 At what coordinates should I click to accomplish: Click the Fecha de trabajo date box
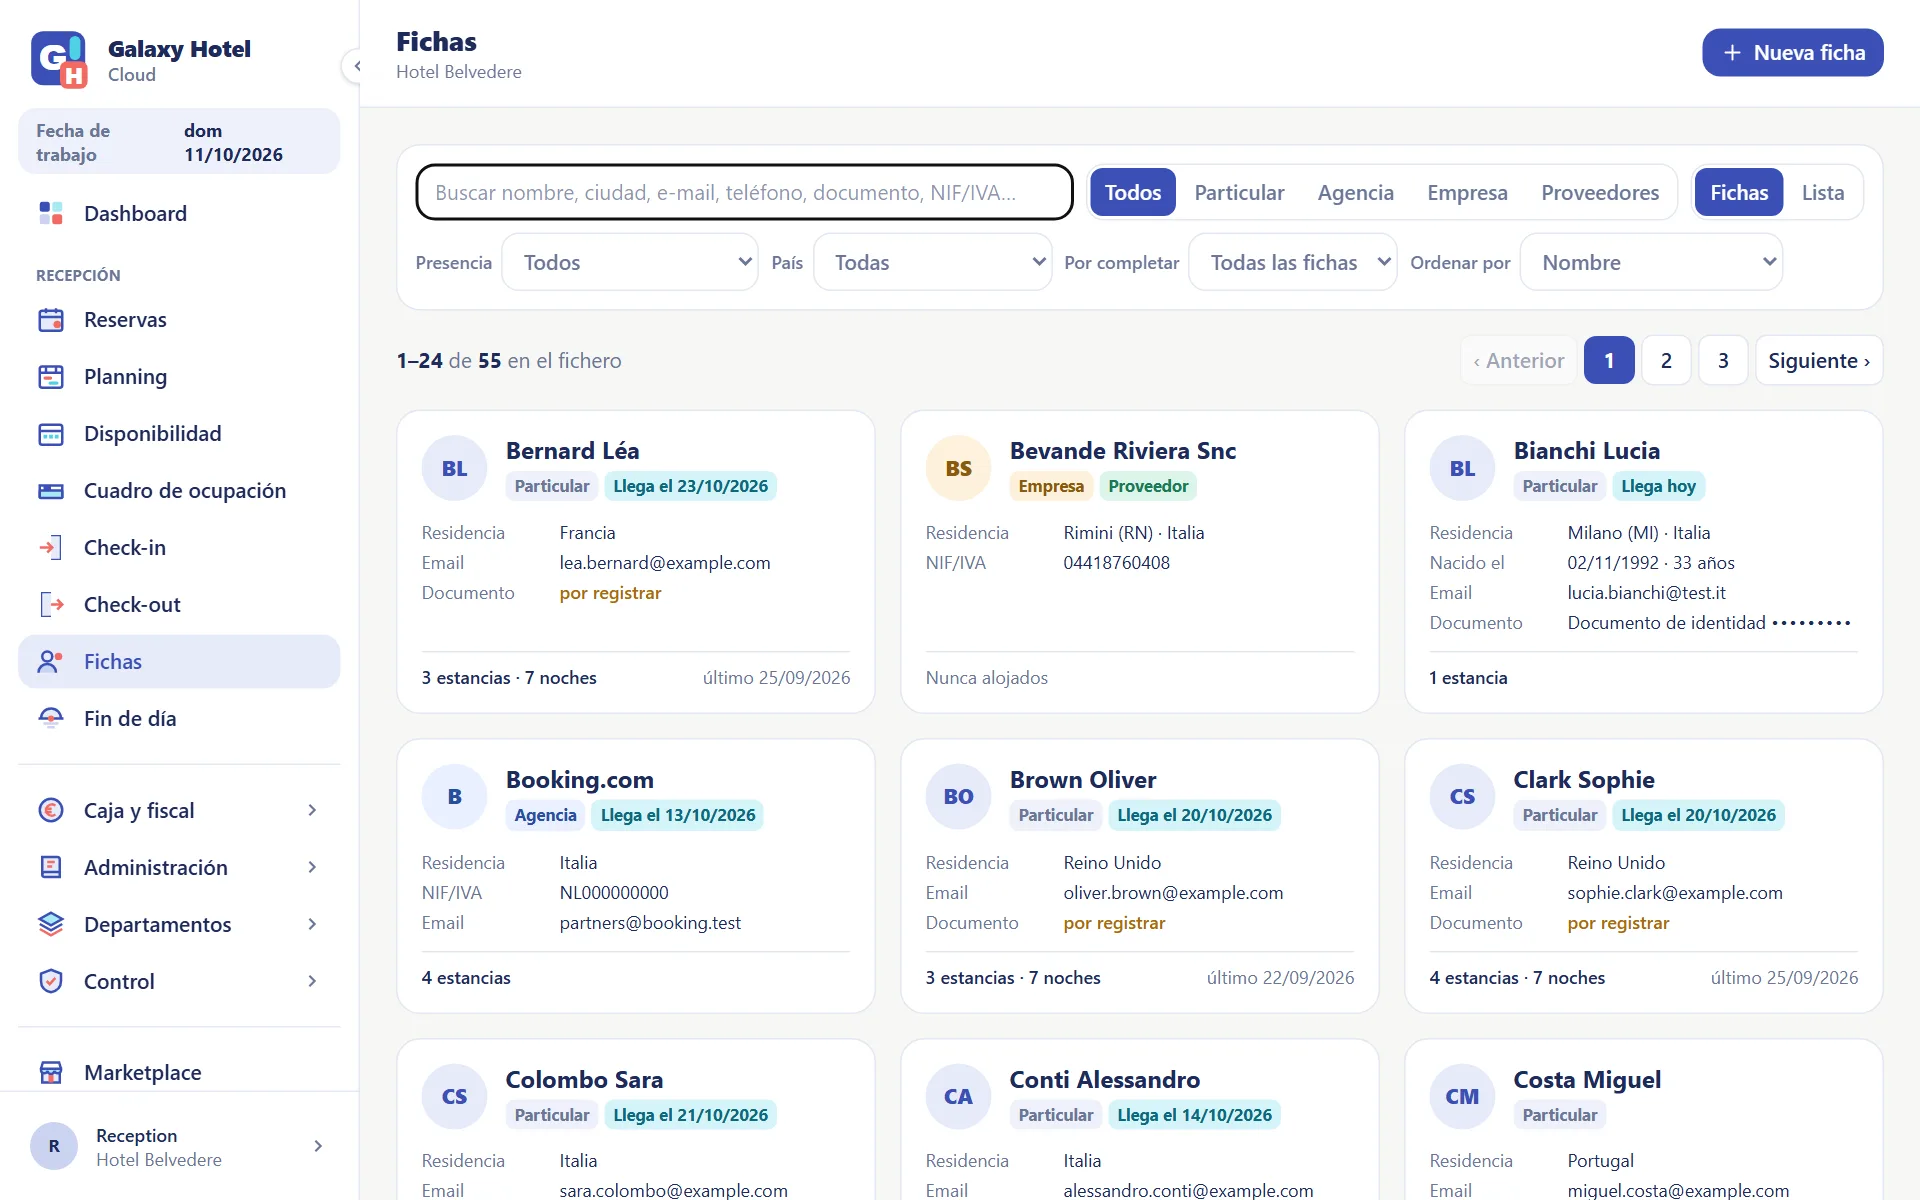[179, 142]
